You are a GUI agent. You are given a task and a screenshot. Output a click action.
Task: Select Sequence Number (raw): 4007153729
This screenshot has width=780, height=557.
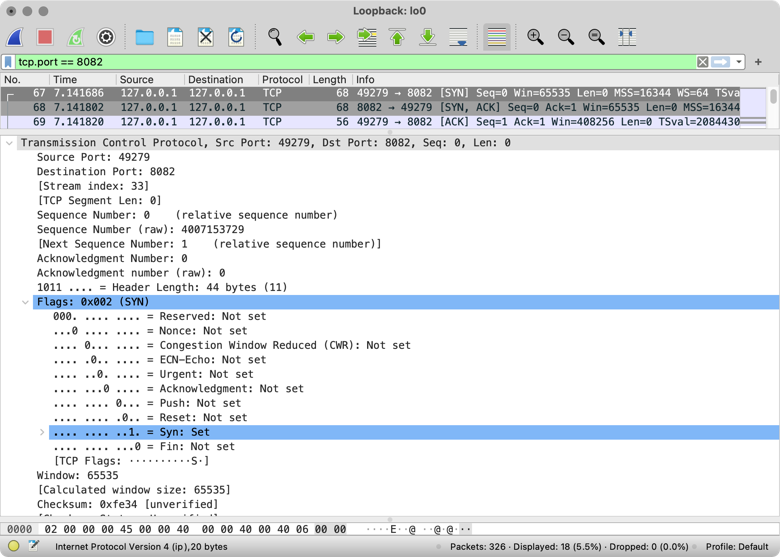point(140,229)
